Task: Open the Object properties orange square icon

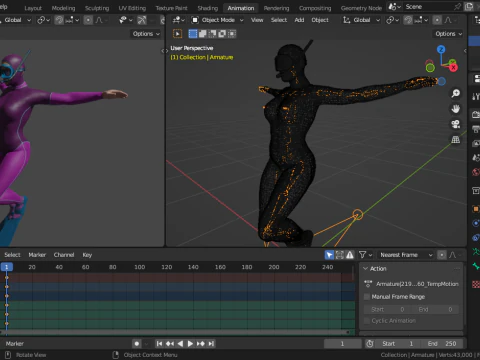Action: pyautogui.click(x=476, y=209)
